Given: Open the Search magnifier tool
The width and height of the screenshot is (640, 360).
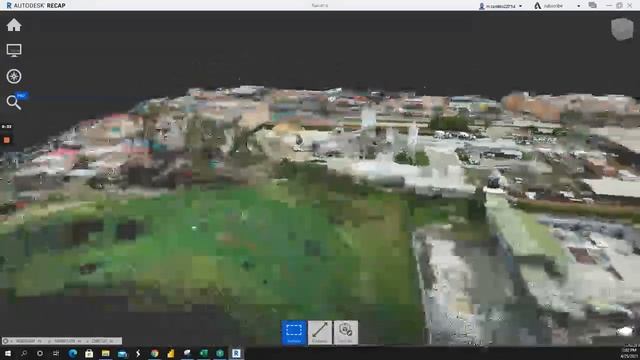Looking at the screenshot, I should click(x=14, y=102).
